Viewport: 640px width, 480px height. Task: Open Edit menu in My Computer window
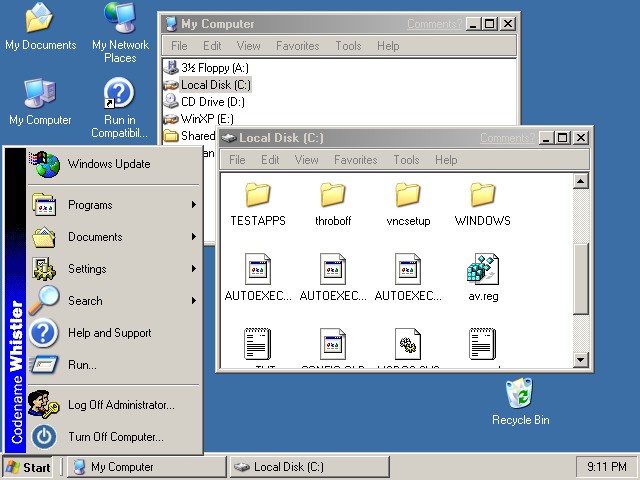tap(212, 46)
